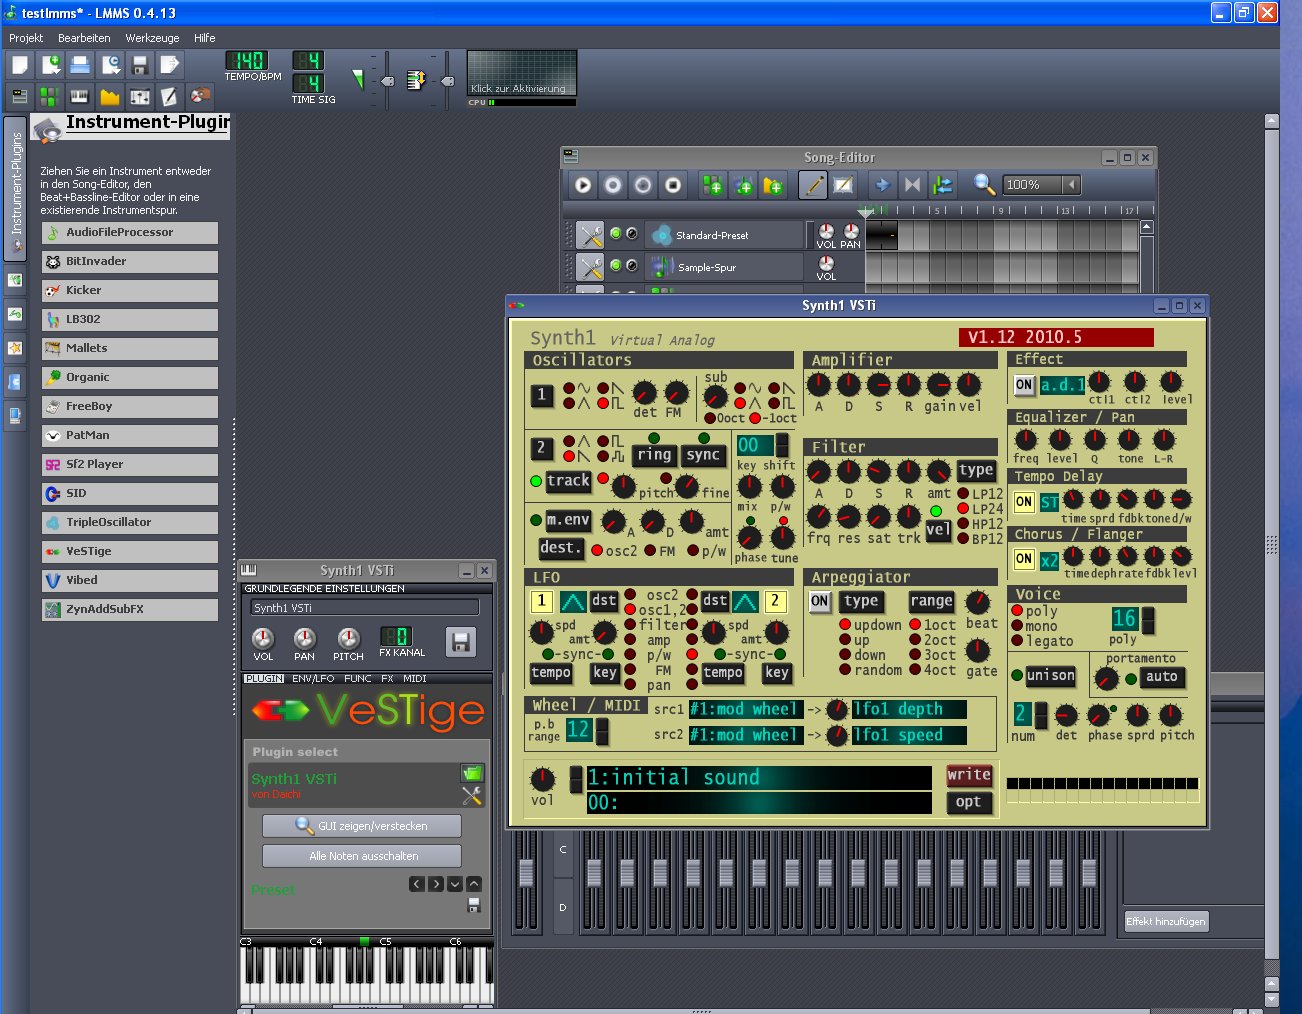Solo the Standard-Preset track
Screen dimensions: 1302x1014
coord(631,233)
